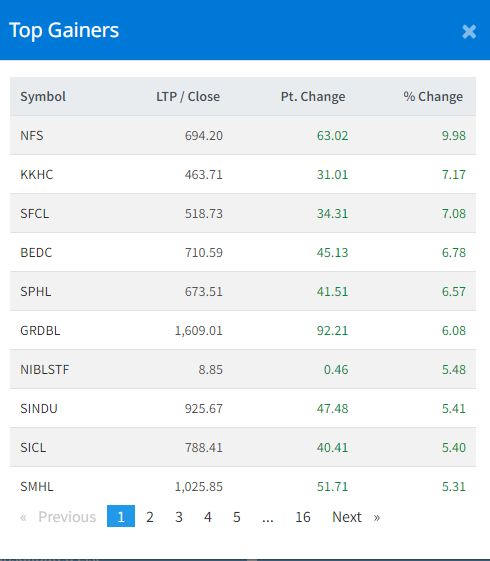Click the Next page link
Viewport: 490px width, 561px height.
356,517
